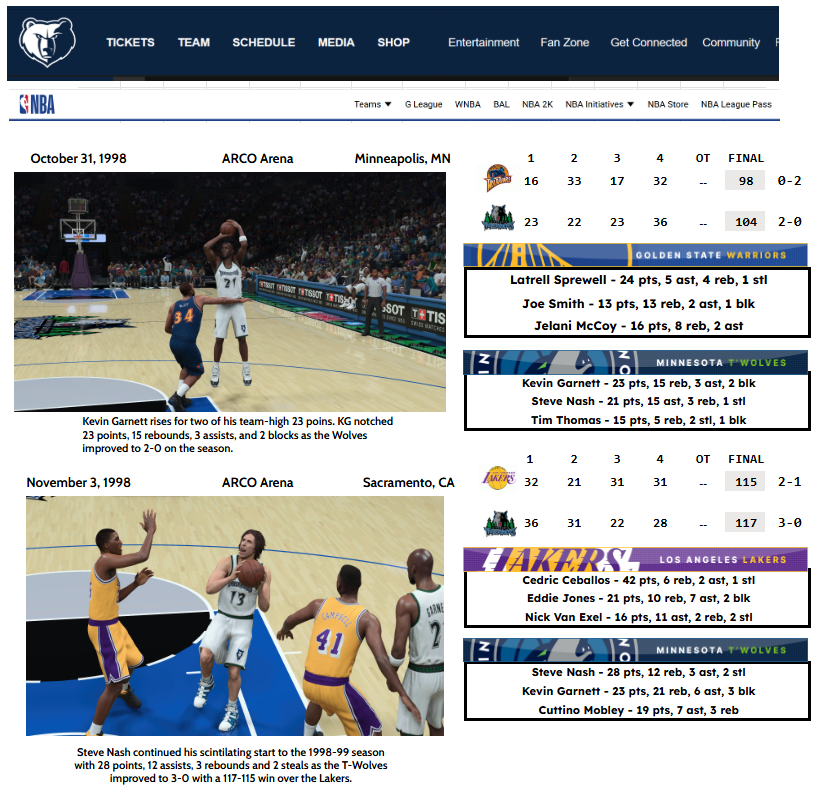
Task: Click the 'Steve Nash - 21 pts, 15 ast' line
Action: pos(639,401)
